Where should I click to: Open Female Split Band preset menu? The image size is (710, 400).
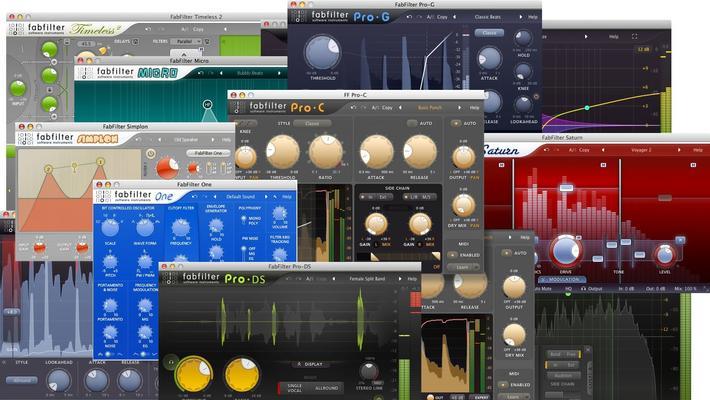pyautogui.click(x=367, y=279)
